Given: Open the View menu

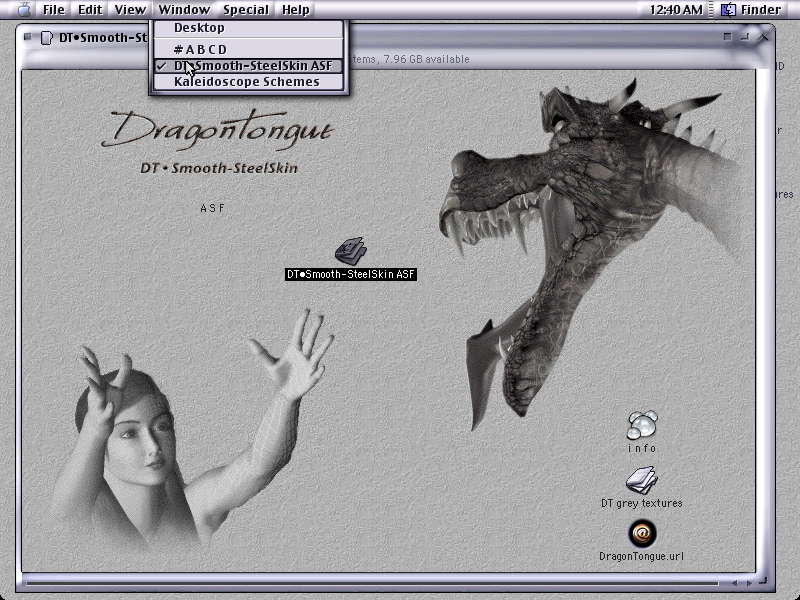Looking at the screenshot, I should click(x=130, y=10).
